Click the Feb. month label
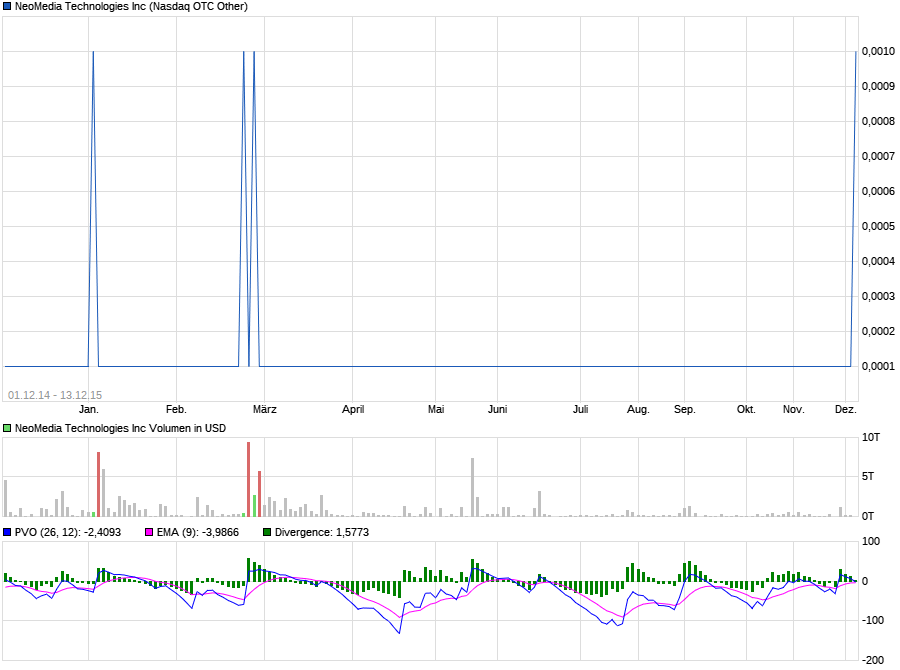 coord(176,409)
